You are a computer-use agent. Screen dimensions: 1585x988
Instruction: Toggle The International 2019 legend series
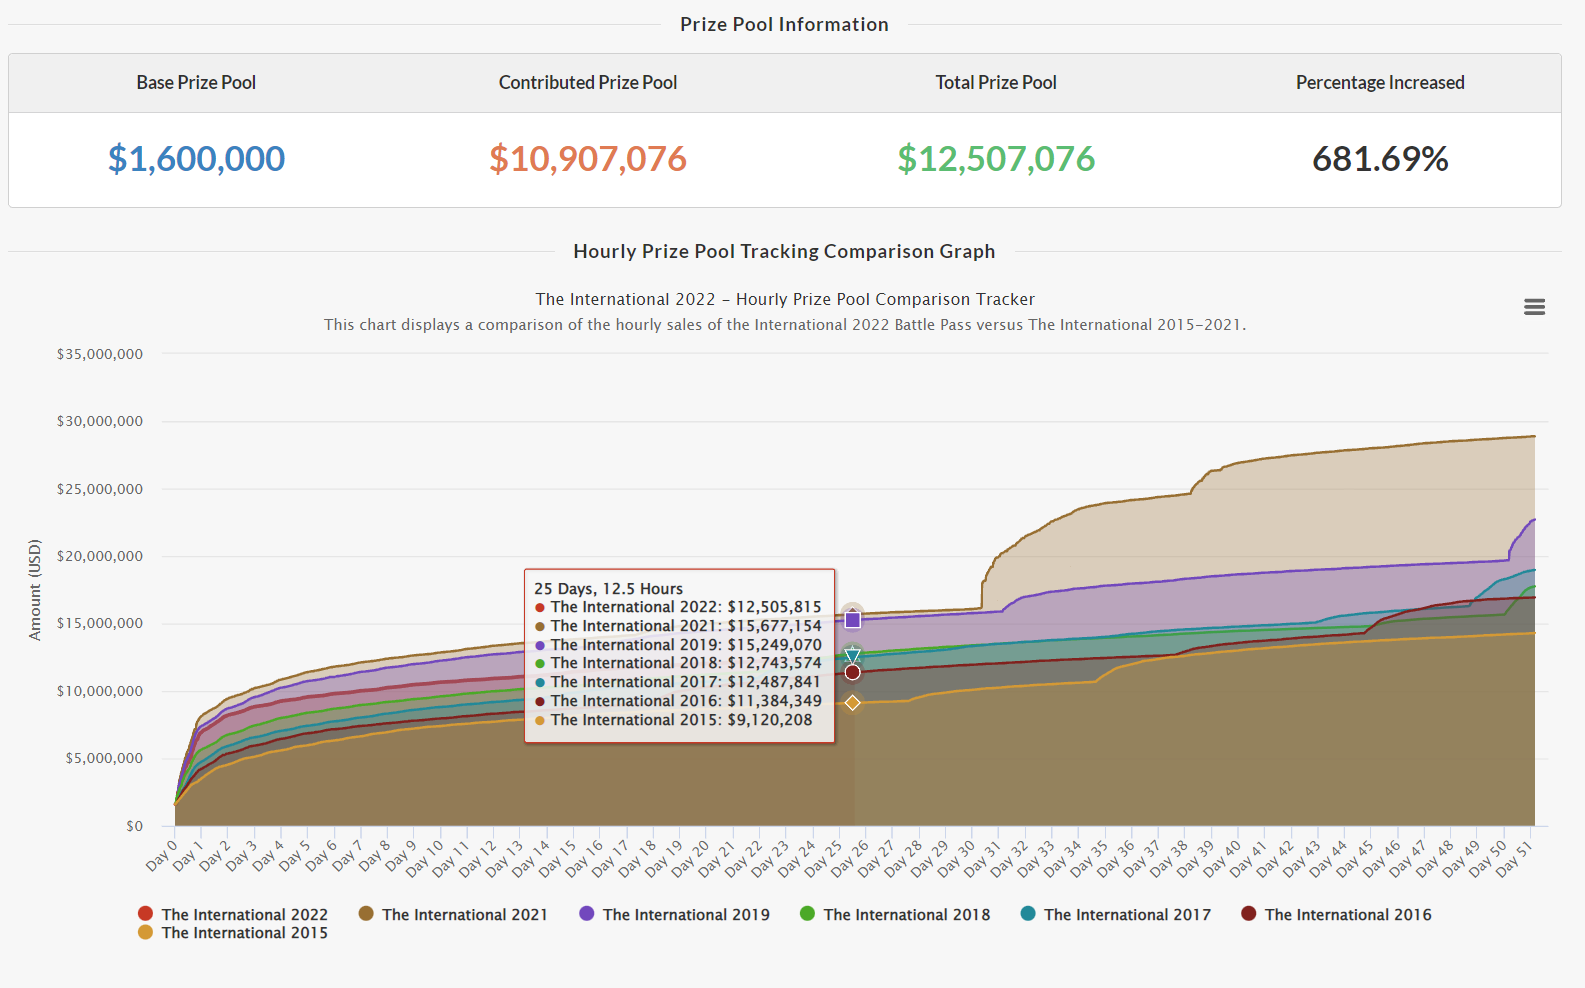coord(674,914)
